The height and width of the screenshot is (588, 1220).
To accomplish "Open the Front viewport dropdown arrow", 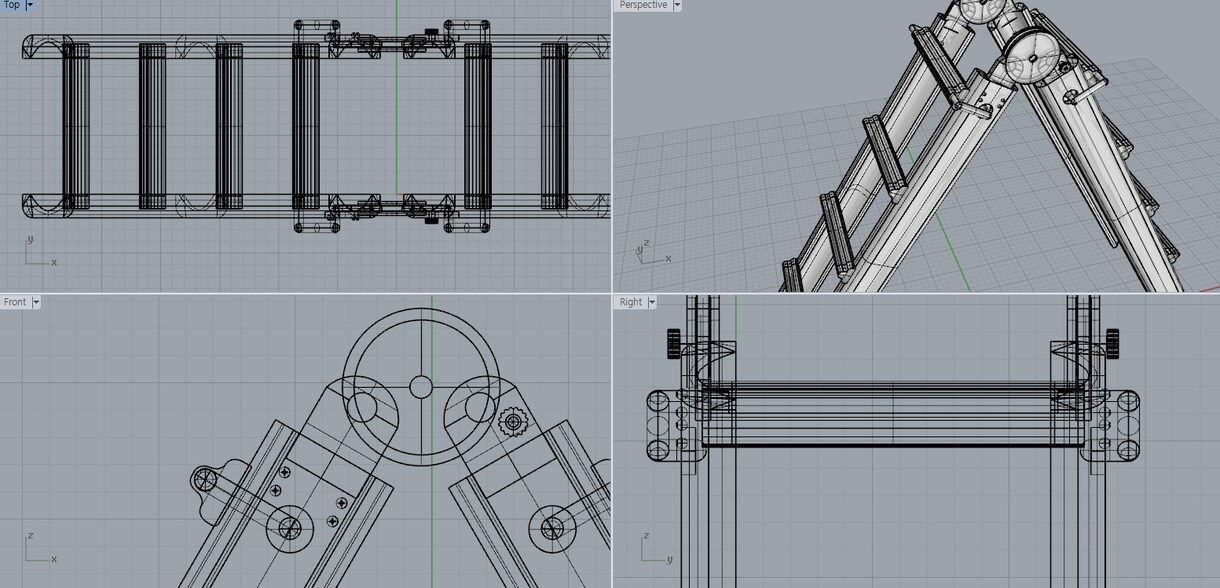I will (36, 302).
